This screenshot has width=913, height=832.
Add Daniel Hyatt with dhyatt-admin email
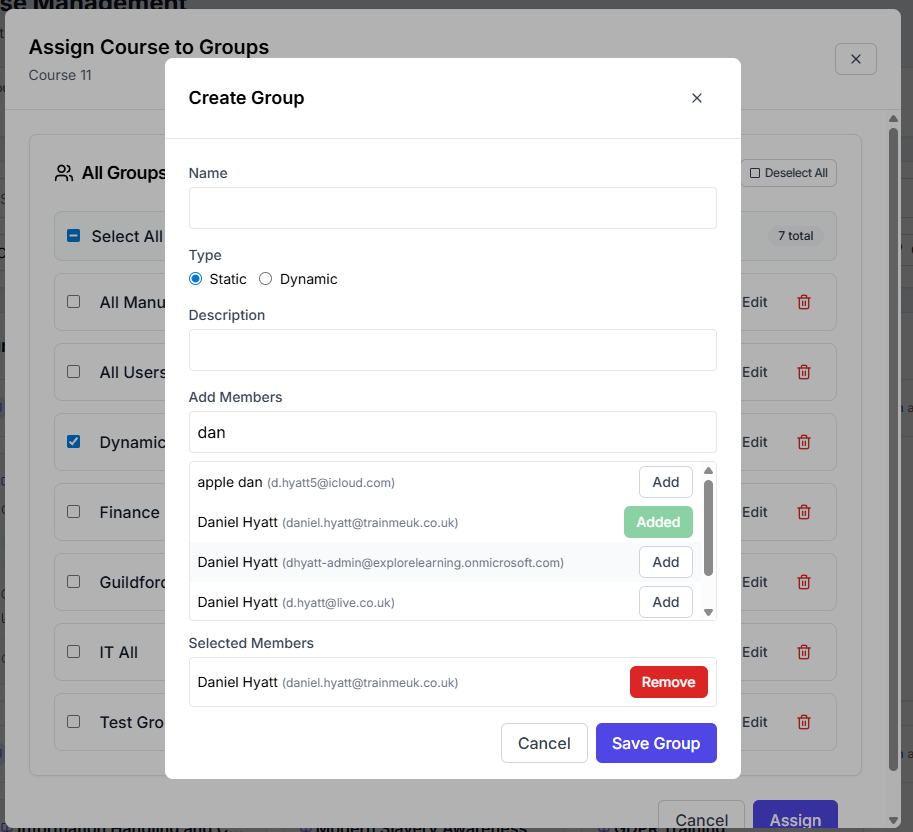[x=665, y=562]
